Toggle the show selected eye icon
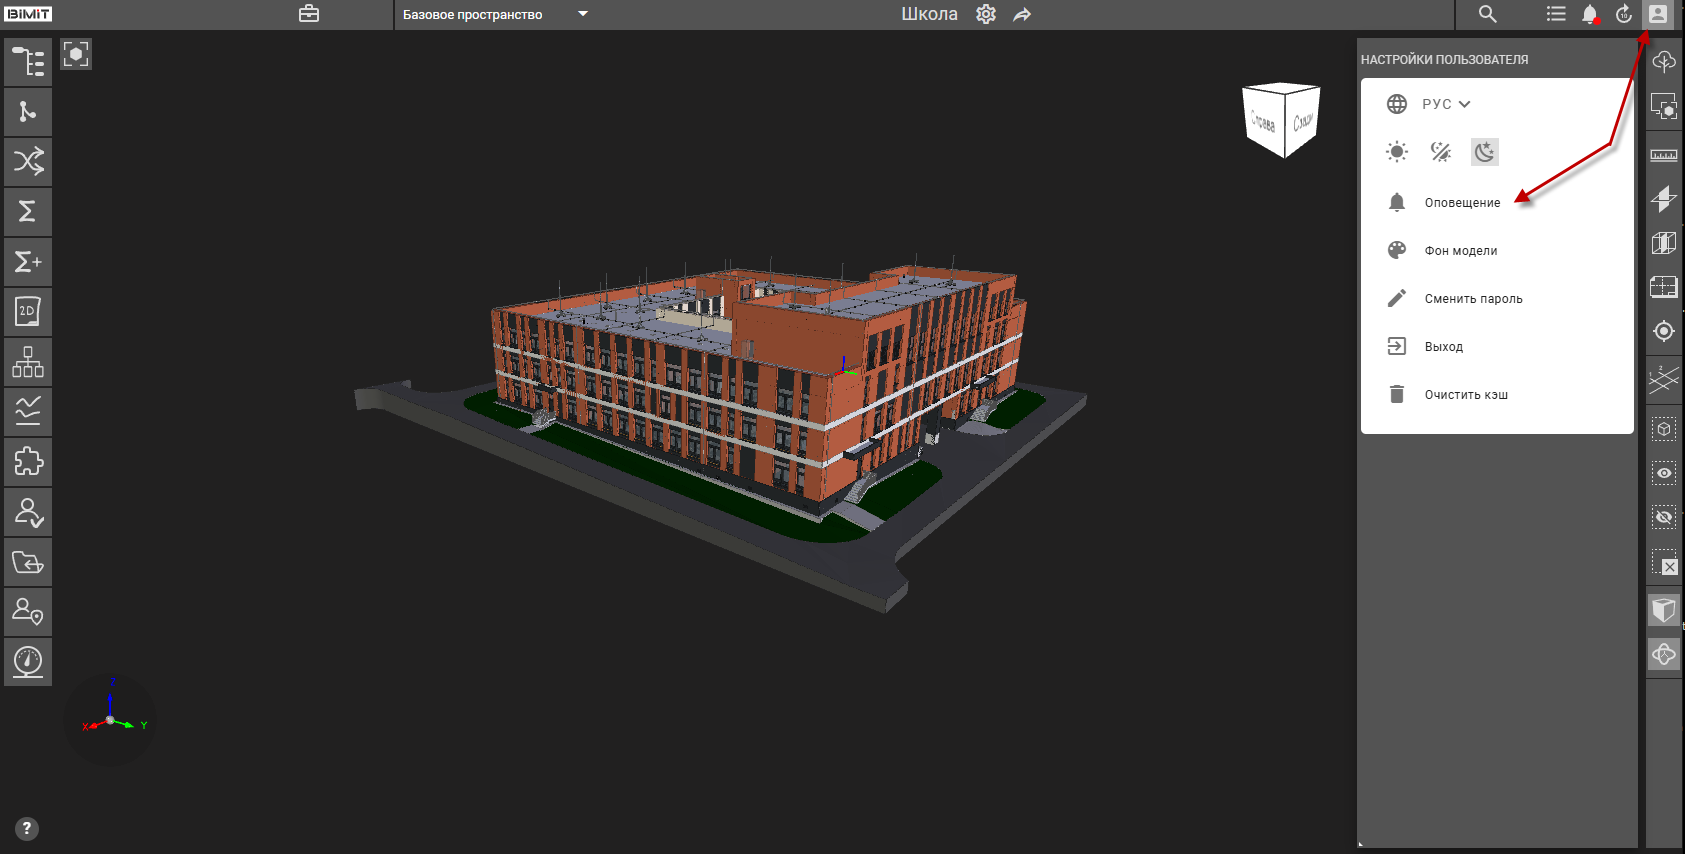Image resolution: width=1685 pixels, height=854 pixels. pos(1663,473)
